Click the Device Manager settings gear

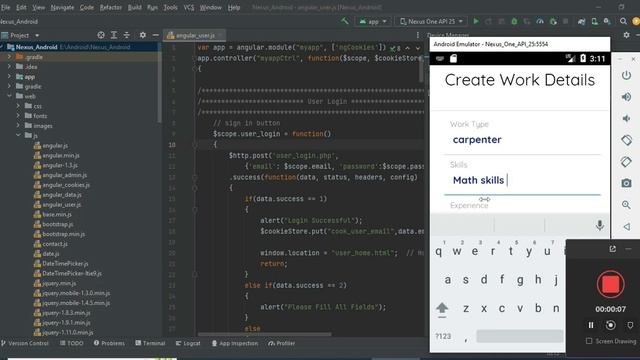[x=627, y=35]
